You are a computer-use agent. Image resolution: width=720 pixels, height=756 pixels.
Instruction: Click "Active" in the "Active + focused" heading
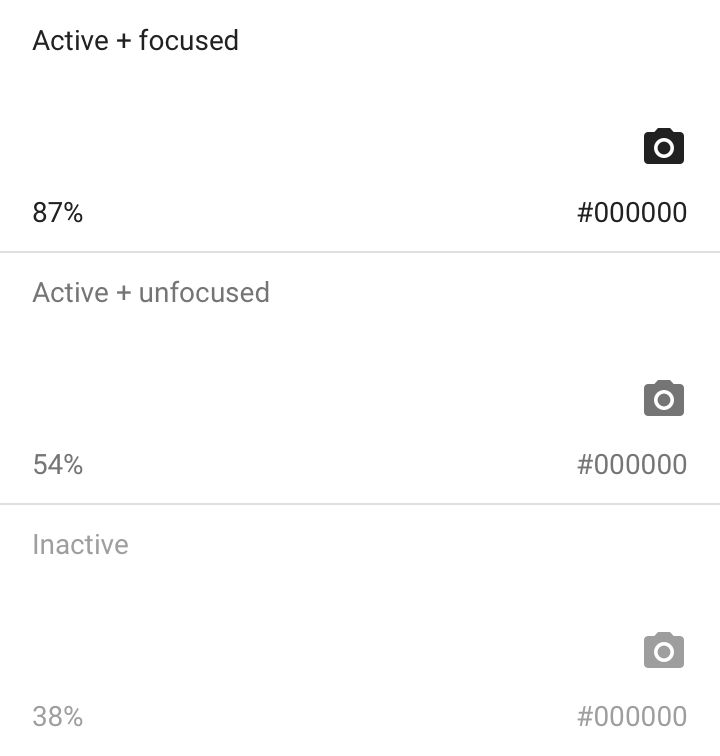point(70,41)
